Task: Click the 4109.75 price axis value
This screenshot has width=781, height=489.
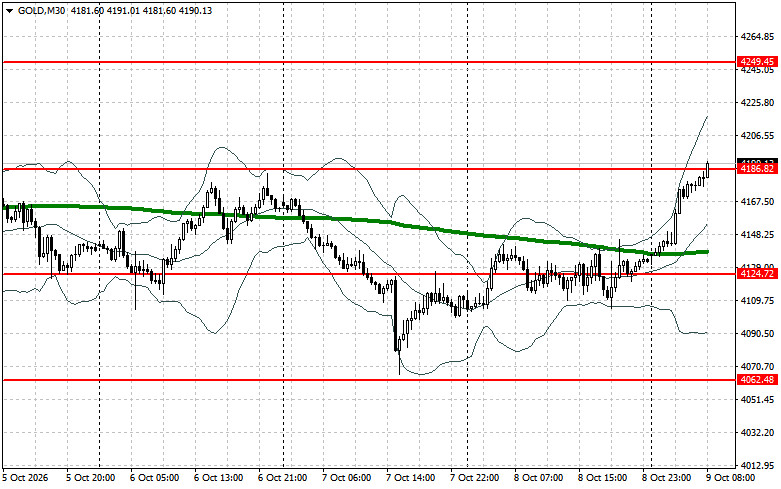Action: [x=758, y=300]
